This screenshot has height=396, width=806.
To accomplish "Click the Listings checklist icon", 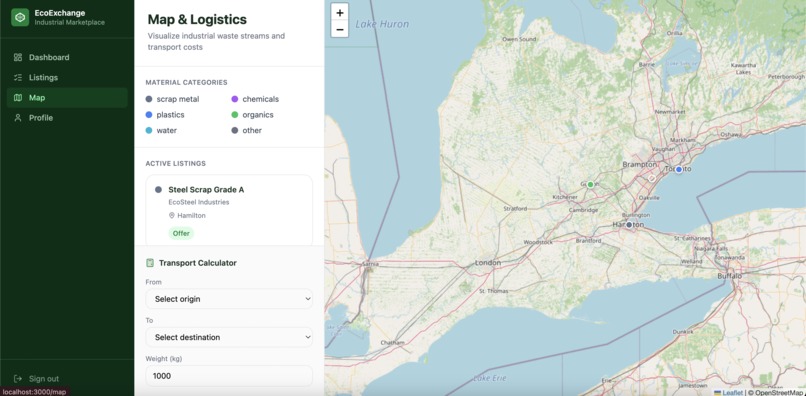I will 18,77.
